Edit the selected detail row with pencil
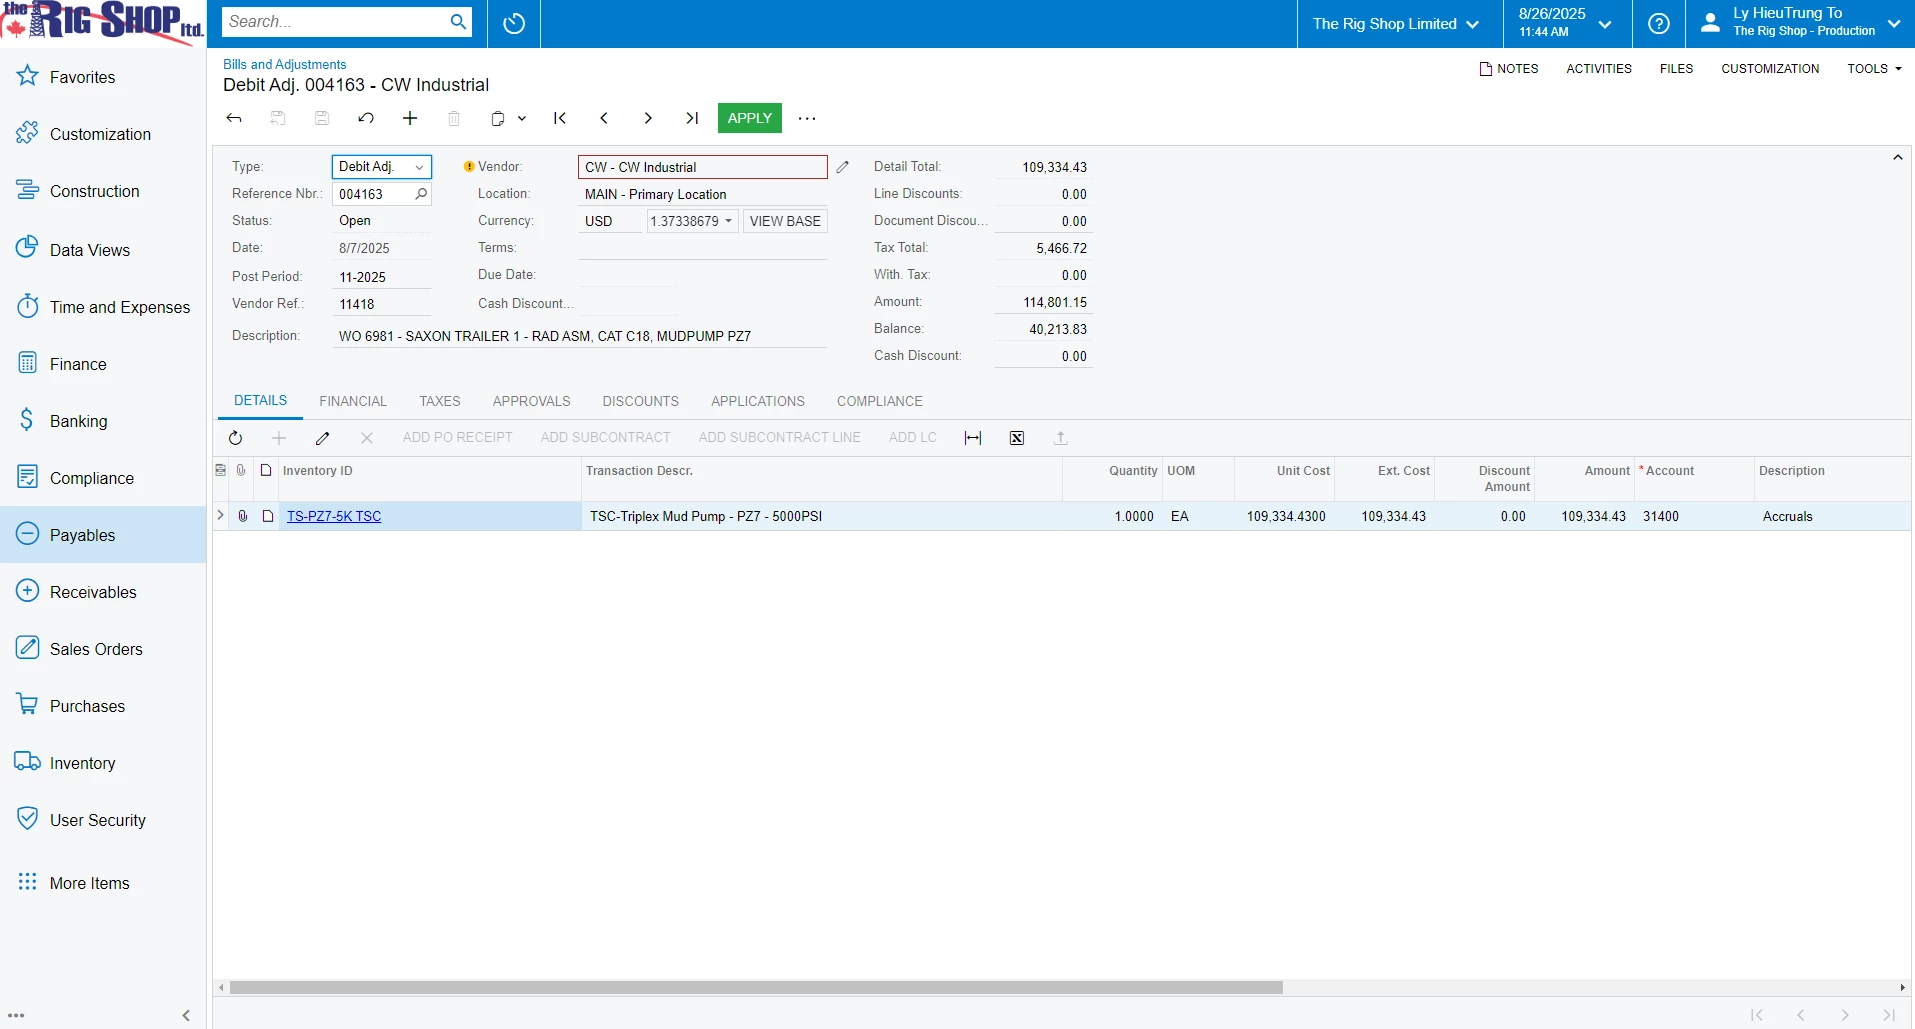This screenshot has width=1915, height=1029. [323, 438]
